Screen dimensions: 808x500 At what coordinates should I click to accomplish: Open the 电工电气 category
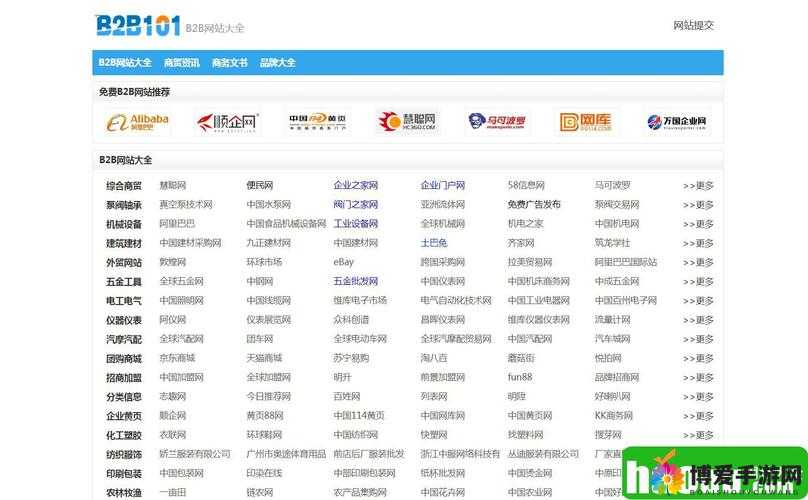pos(124,301)
